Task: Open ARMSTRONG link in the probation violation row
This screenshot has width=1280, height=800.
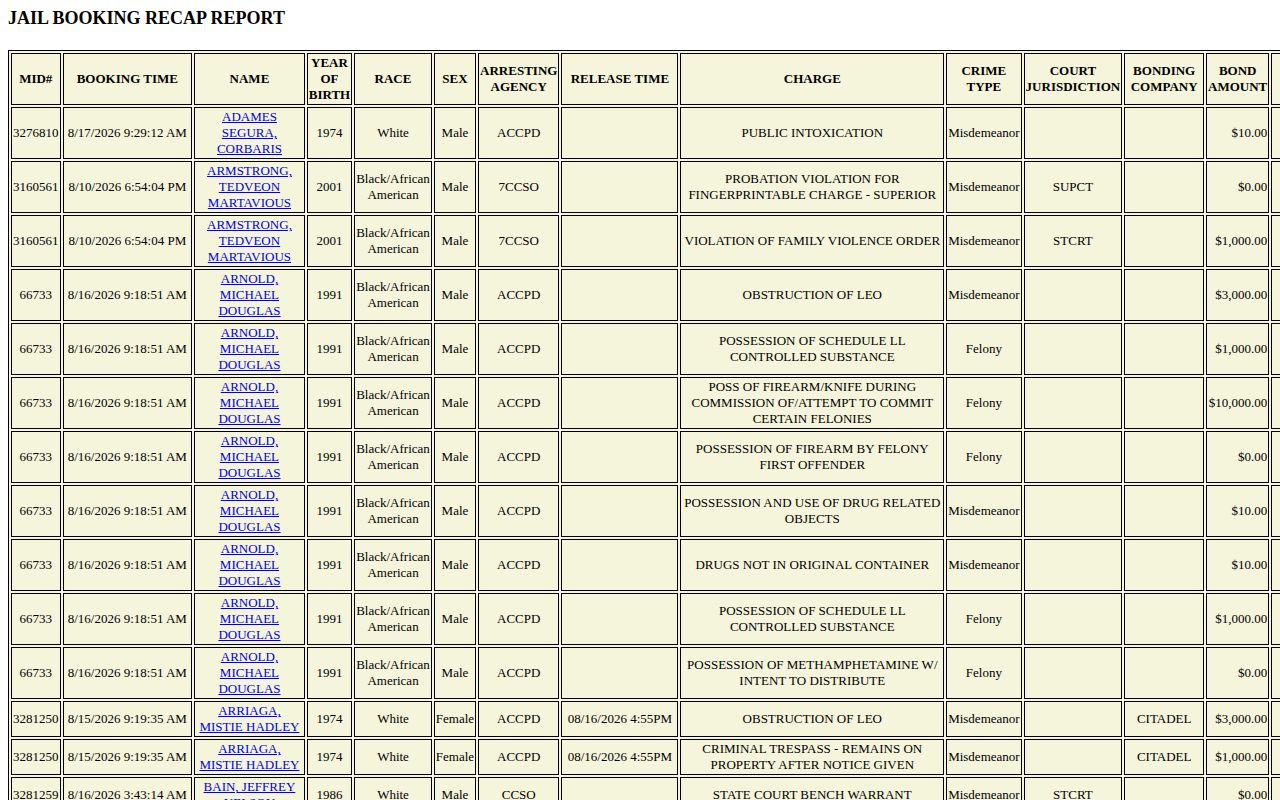Action: (x=249, y=187)
